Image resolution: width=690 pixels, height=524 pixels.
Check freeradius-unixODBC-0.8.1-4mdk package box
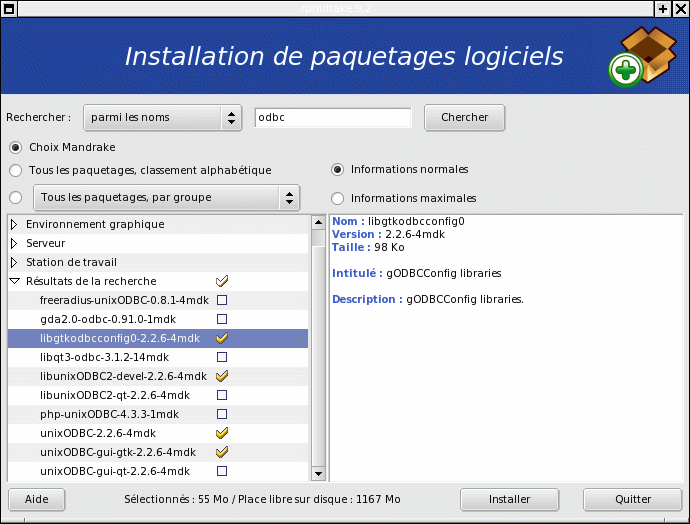tap(222, 300)
